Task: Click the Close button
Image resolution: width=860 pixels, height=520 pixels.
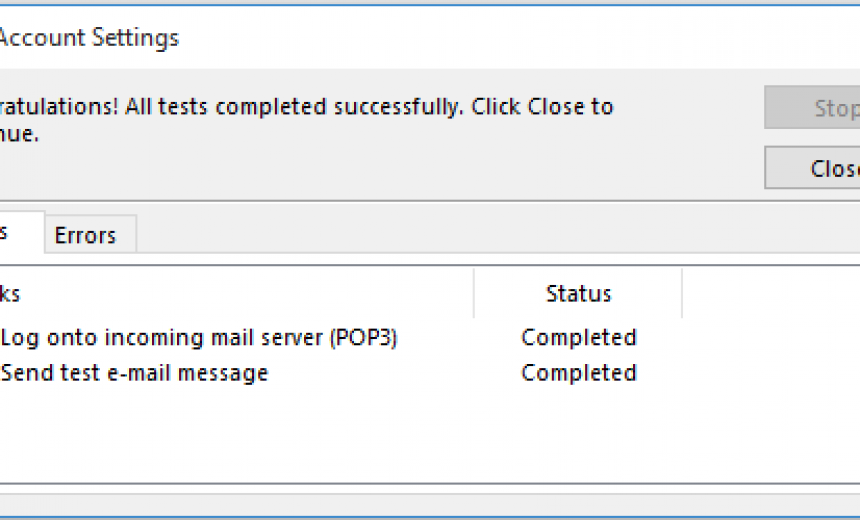Action: pos(812,168)
